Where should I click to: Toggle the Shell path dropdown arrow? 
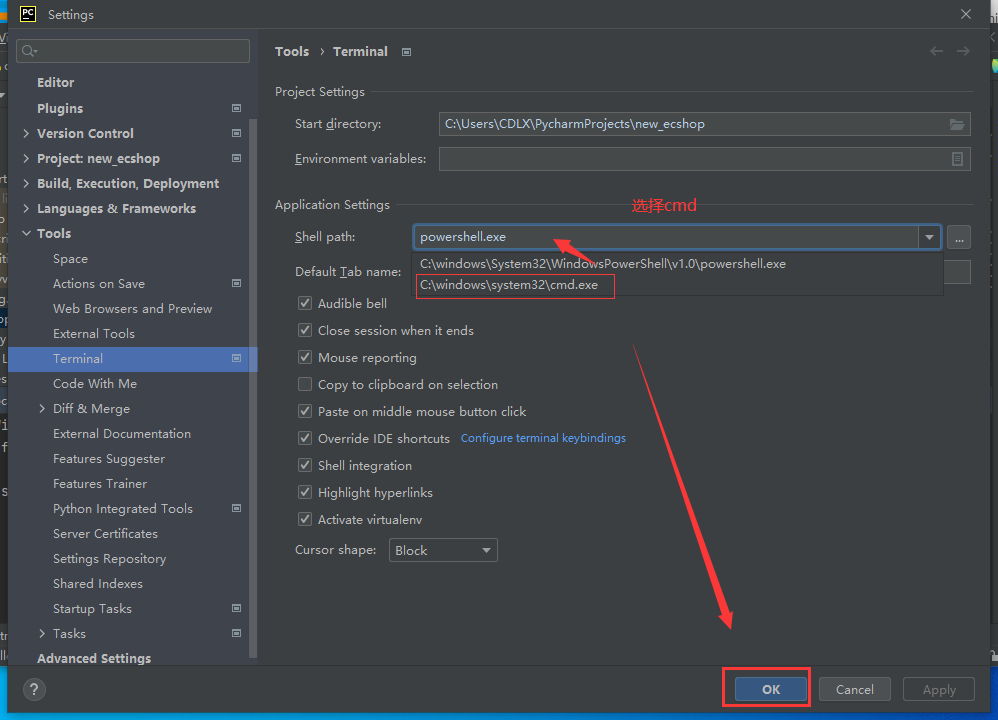[x=930, y=238]
